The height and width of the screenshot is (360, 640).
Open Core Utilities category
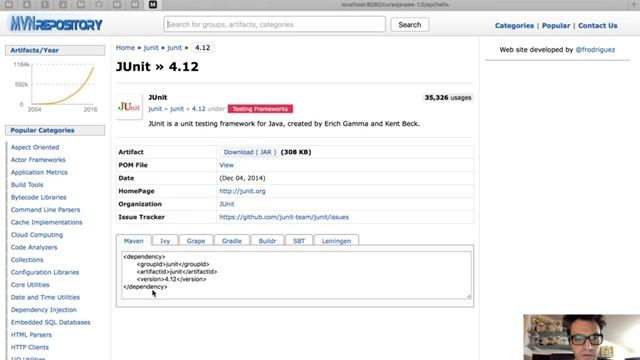(30, 285)
